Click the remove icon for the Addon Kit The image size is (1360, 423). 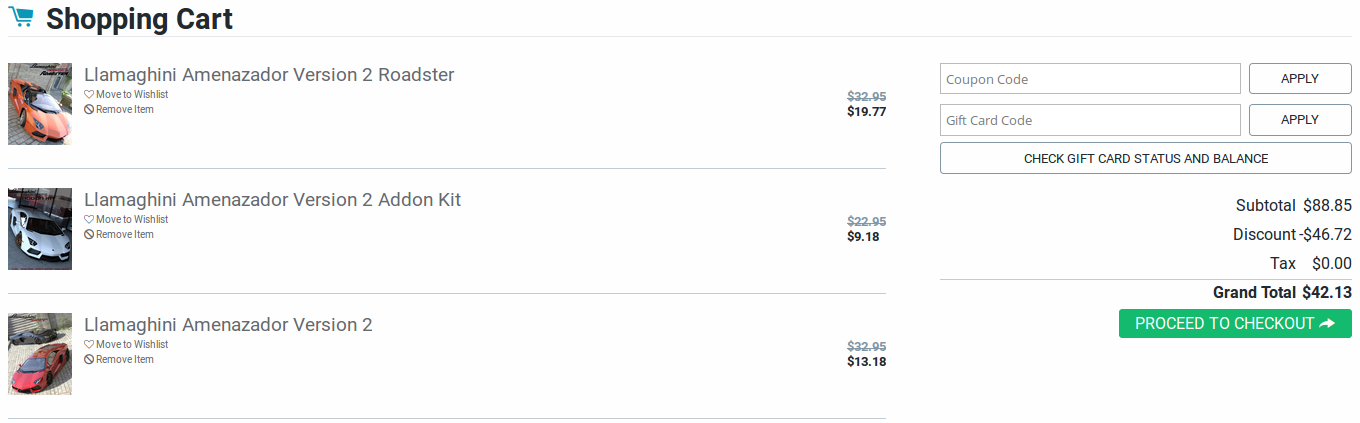pos(89,235)
